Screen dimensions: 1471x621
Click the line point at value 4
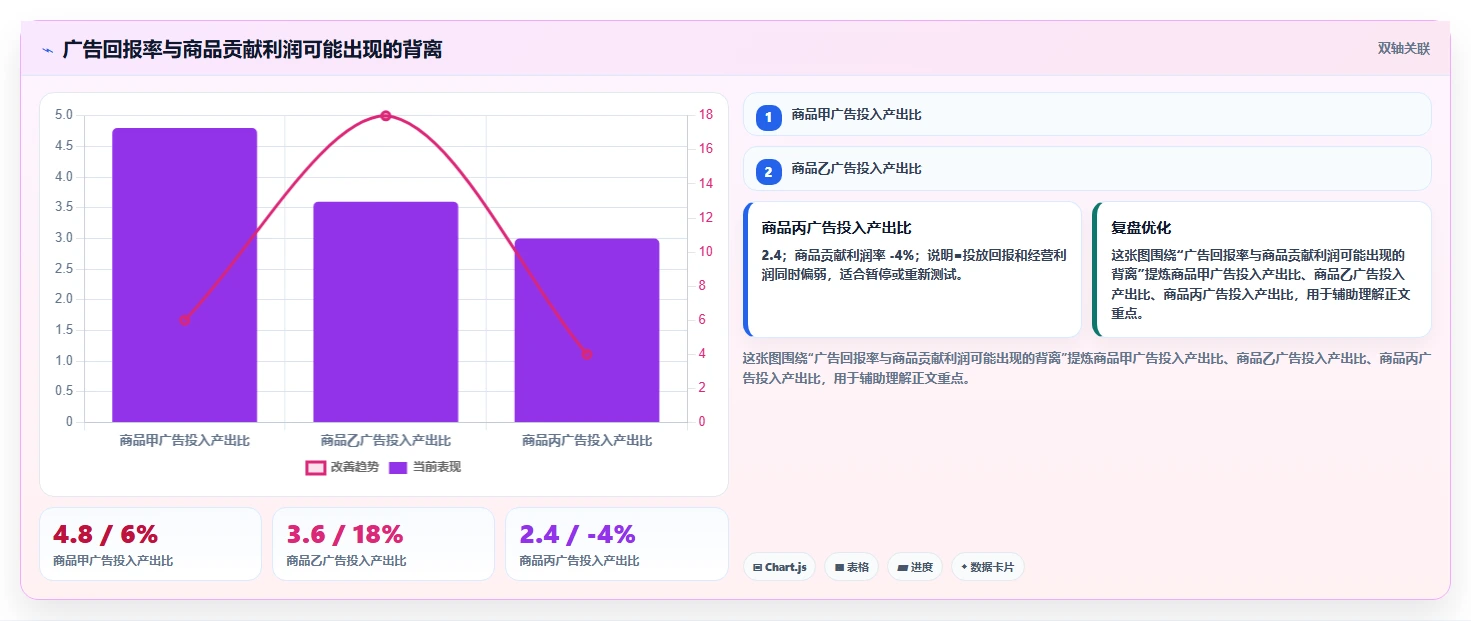click(587, 354)
